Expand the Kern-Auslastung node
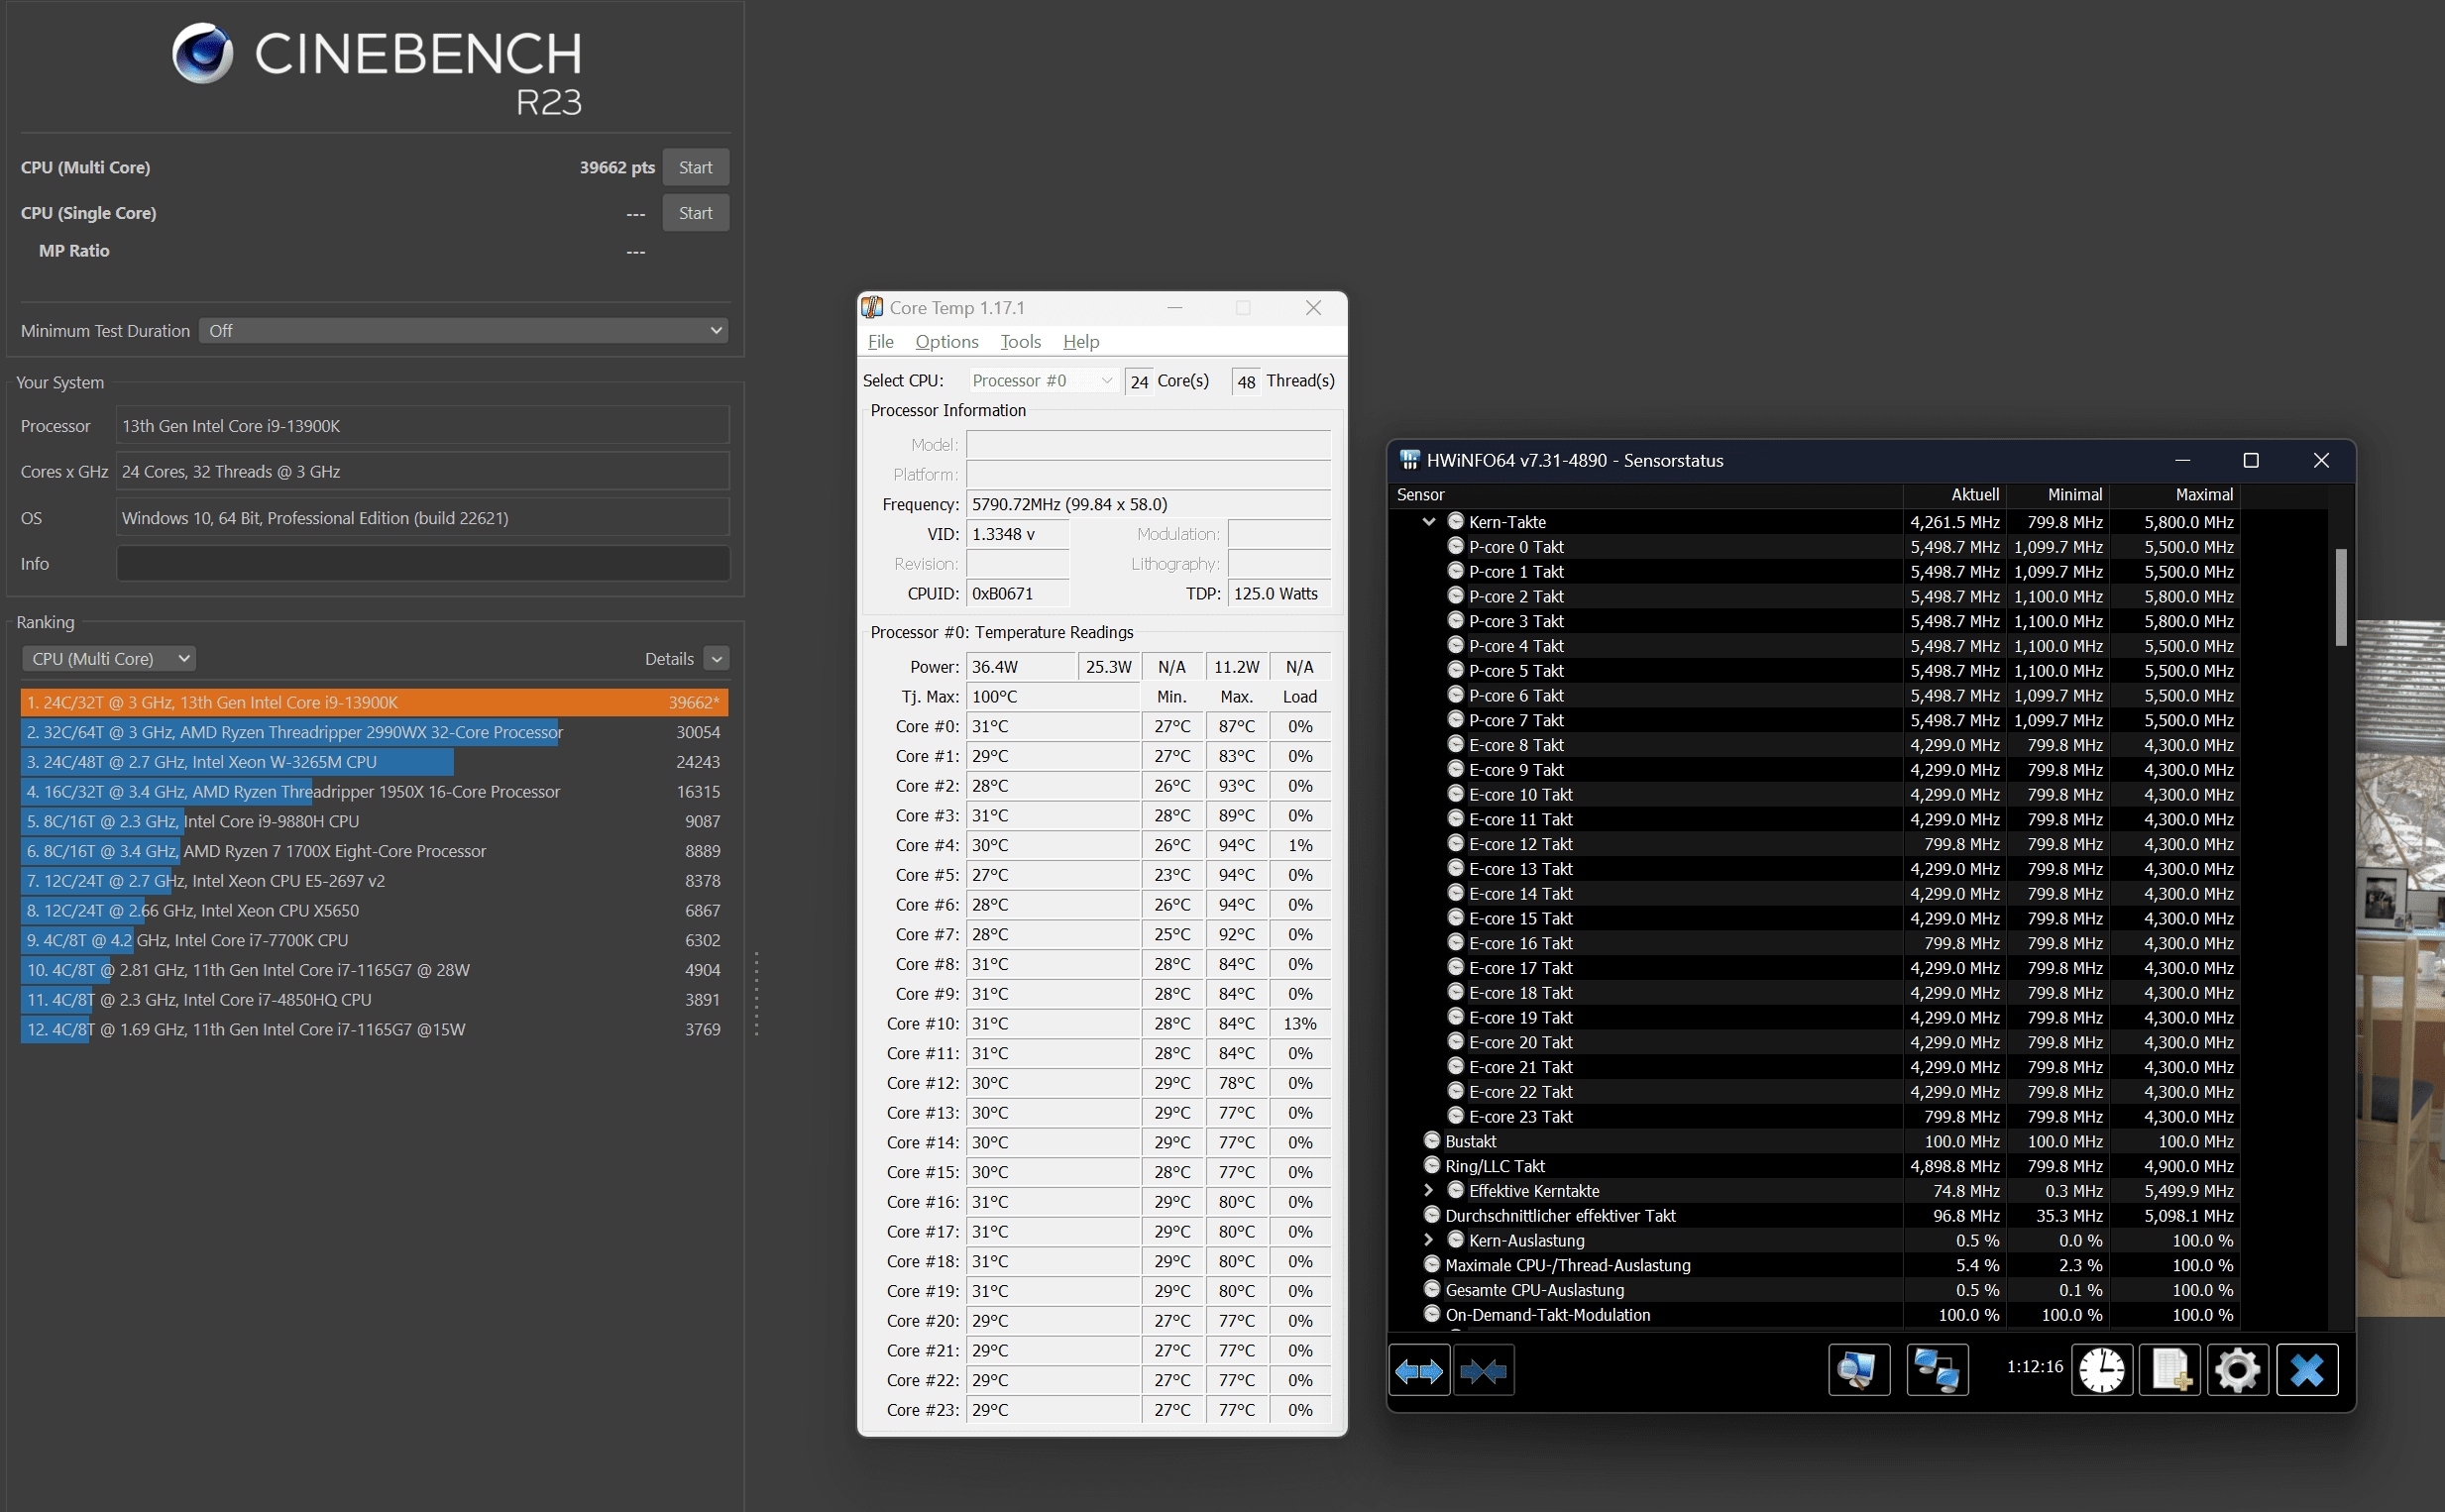This screenshot has width=2445, height=1512. coord(1429,1241)
